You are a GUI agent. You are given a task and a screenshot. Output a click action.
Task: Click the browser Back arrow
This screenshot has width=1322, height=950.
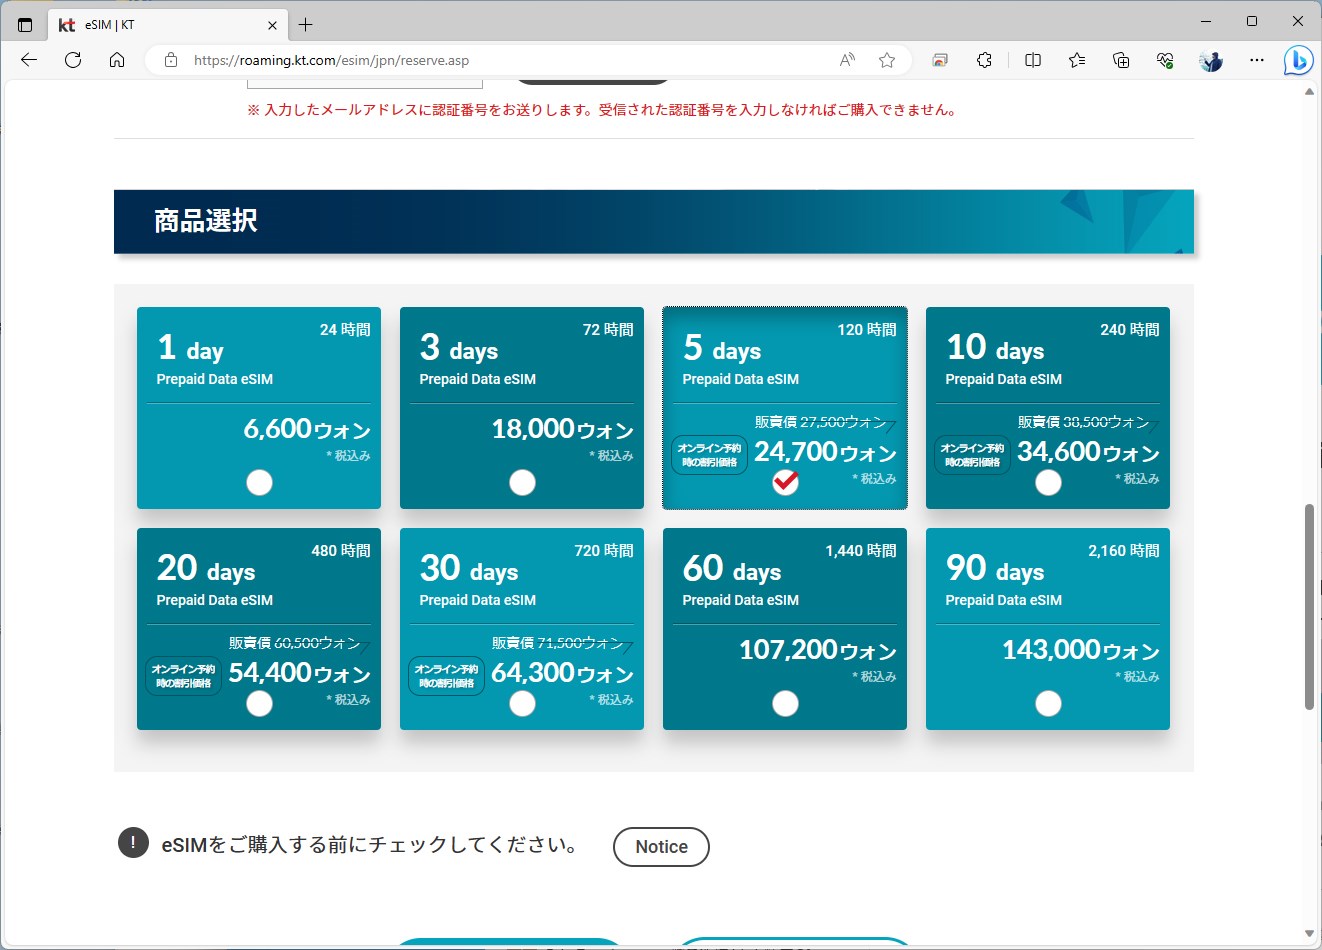tap(28, 60)
